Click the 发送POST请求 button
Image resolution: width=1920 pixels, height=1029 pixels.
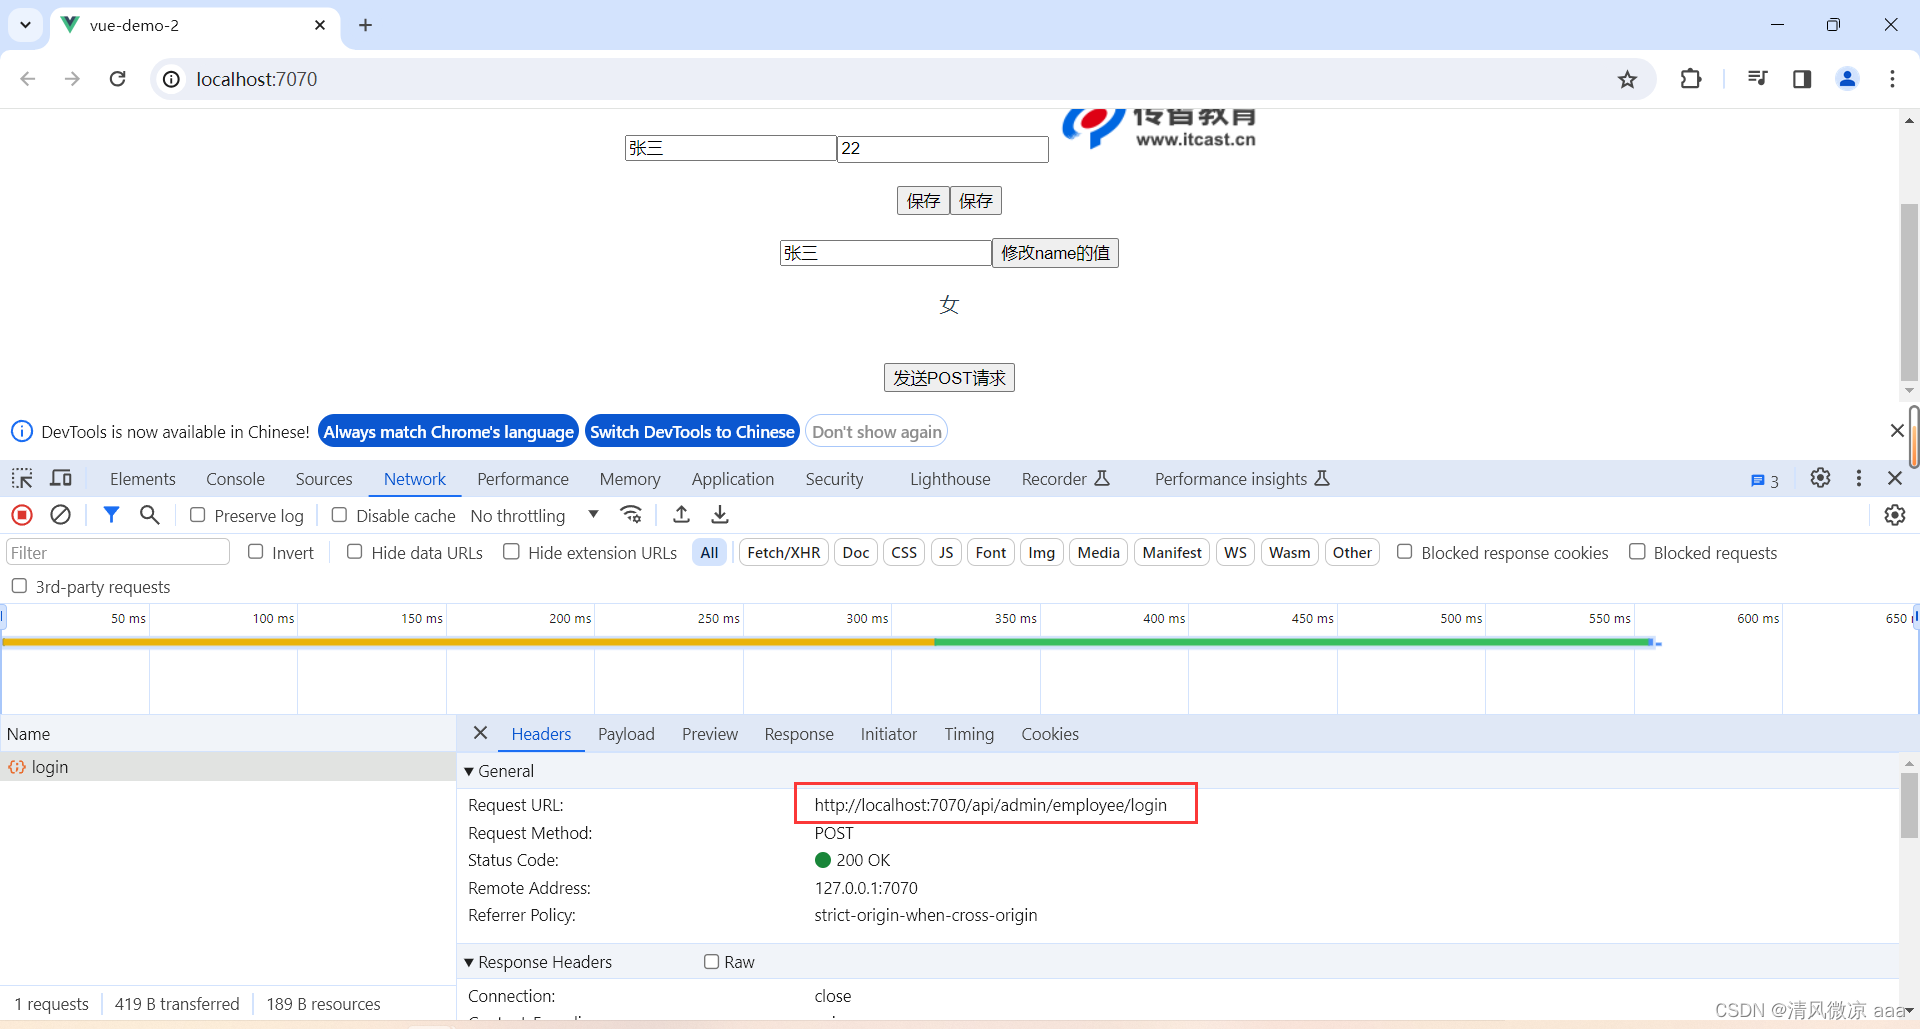tap(949, 378)
